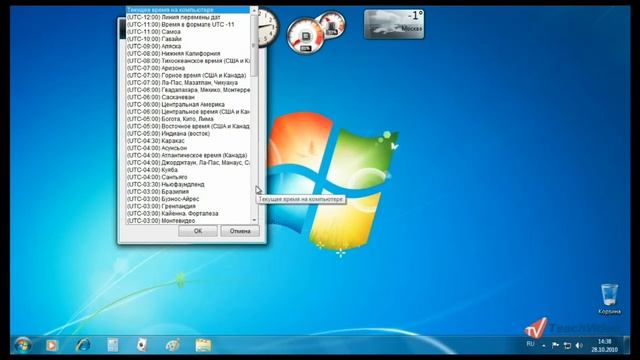Select '(UTC-03:30) Ньюфаундленд' time zone
This screenshot has width=640, height=360.
click(x=188, y=184)
